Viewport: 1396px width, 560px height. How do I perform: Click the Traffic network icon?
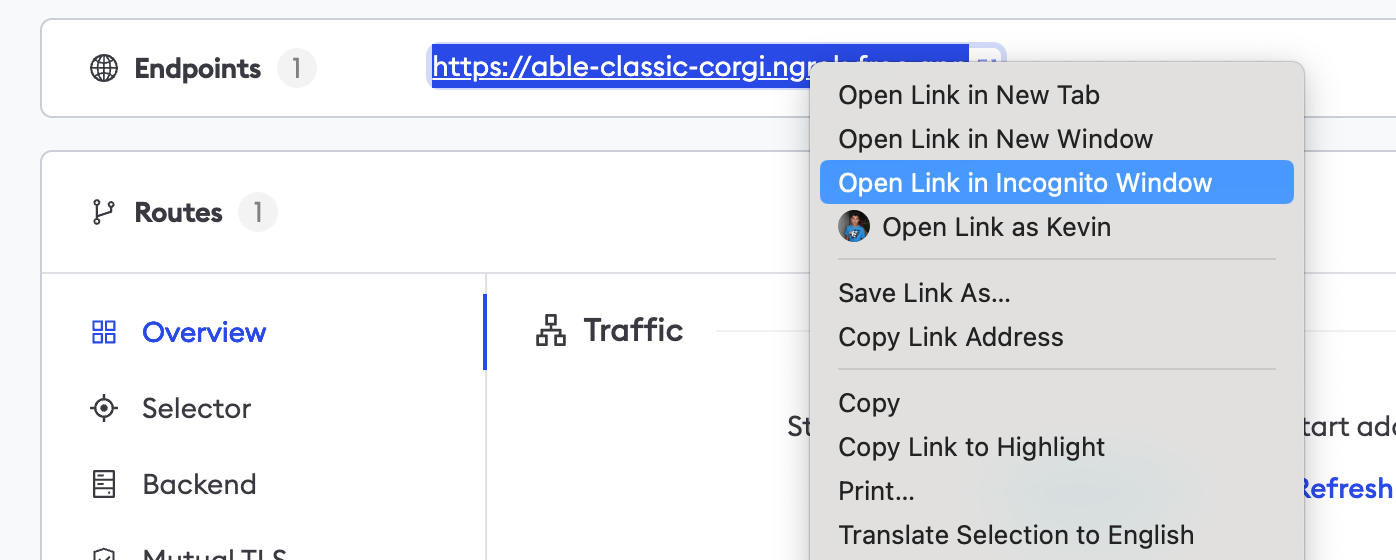(551, 330)
